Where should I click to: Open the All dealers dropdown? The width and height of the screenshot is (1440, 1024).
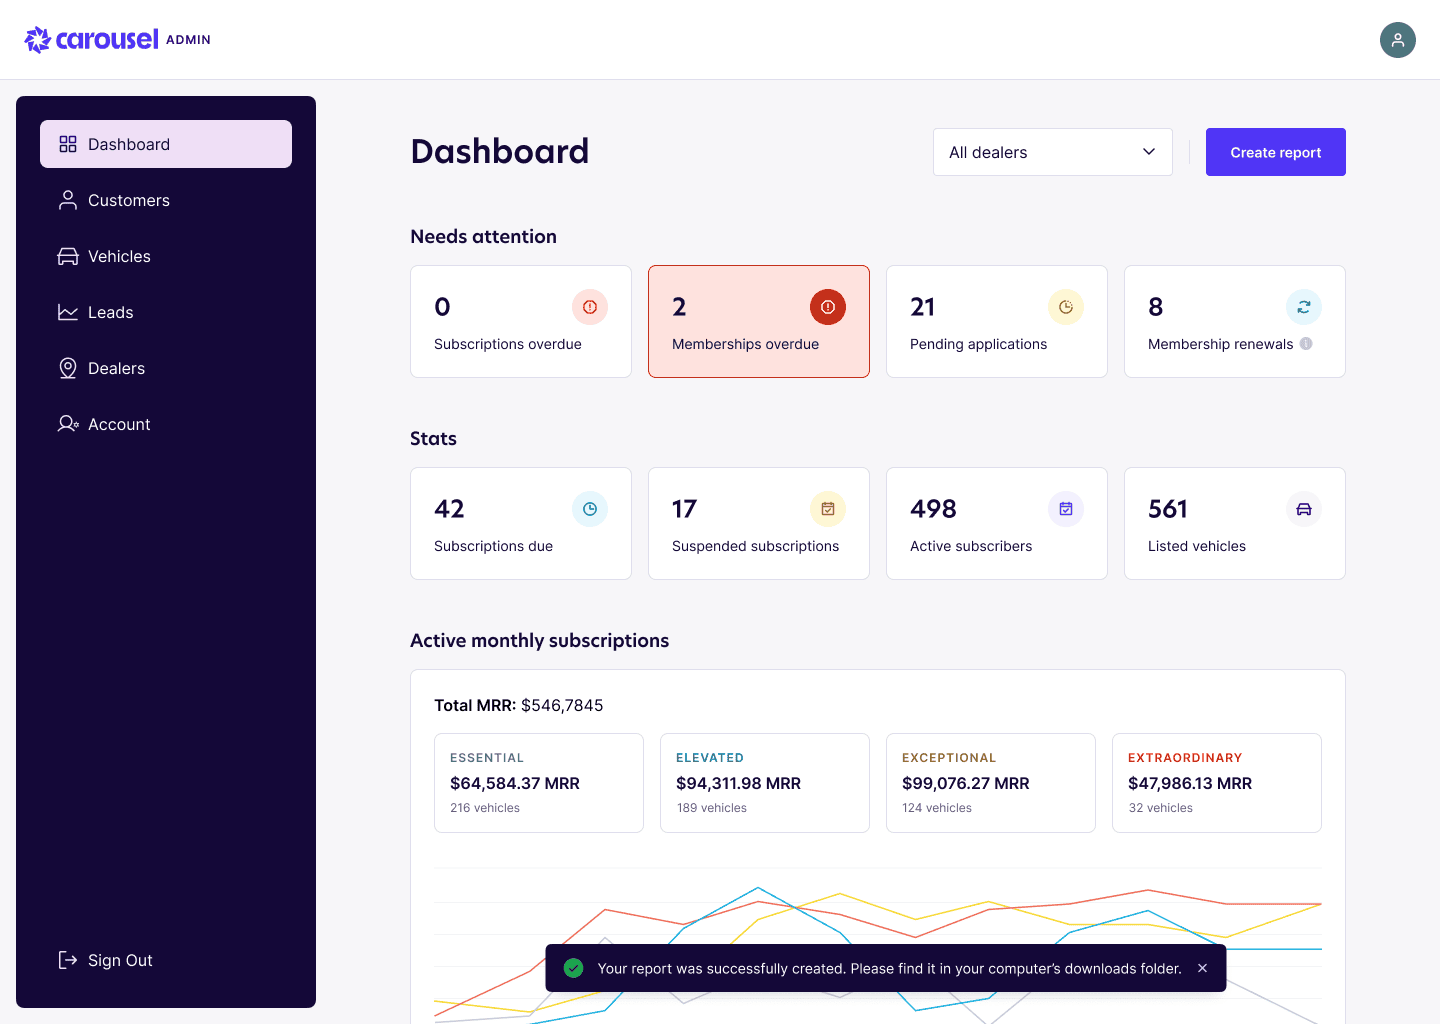(1052, 152)
